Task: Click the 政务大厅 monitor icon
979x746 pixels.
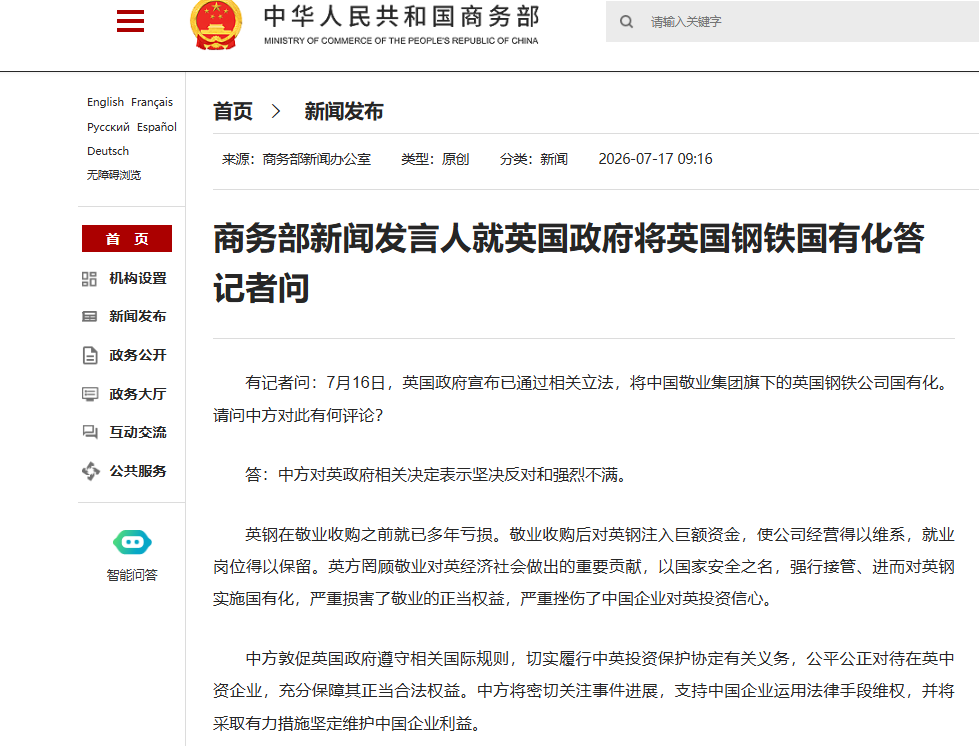Action: tap(90, 394)
